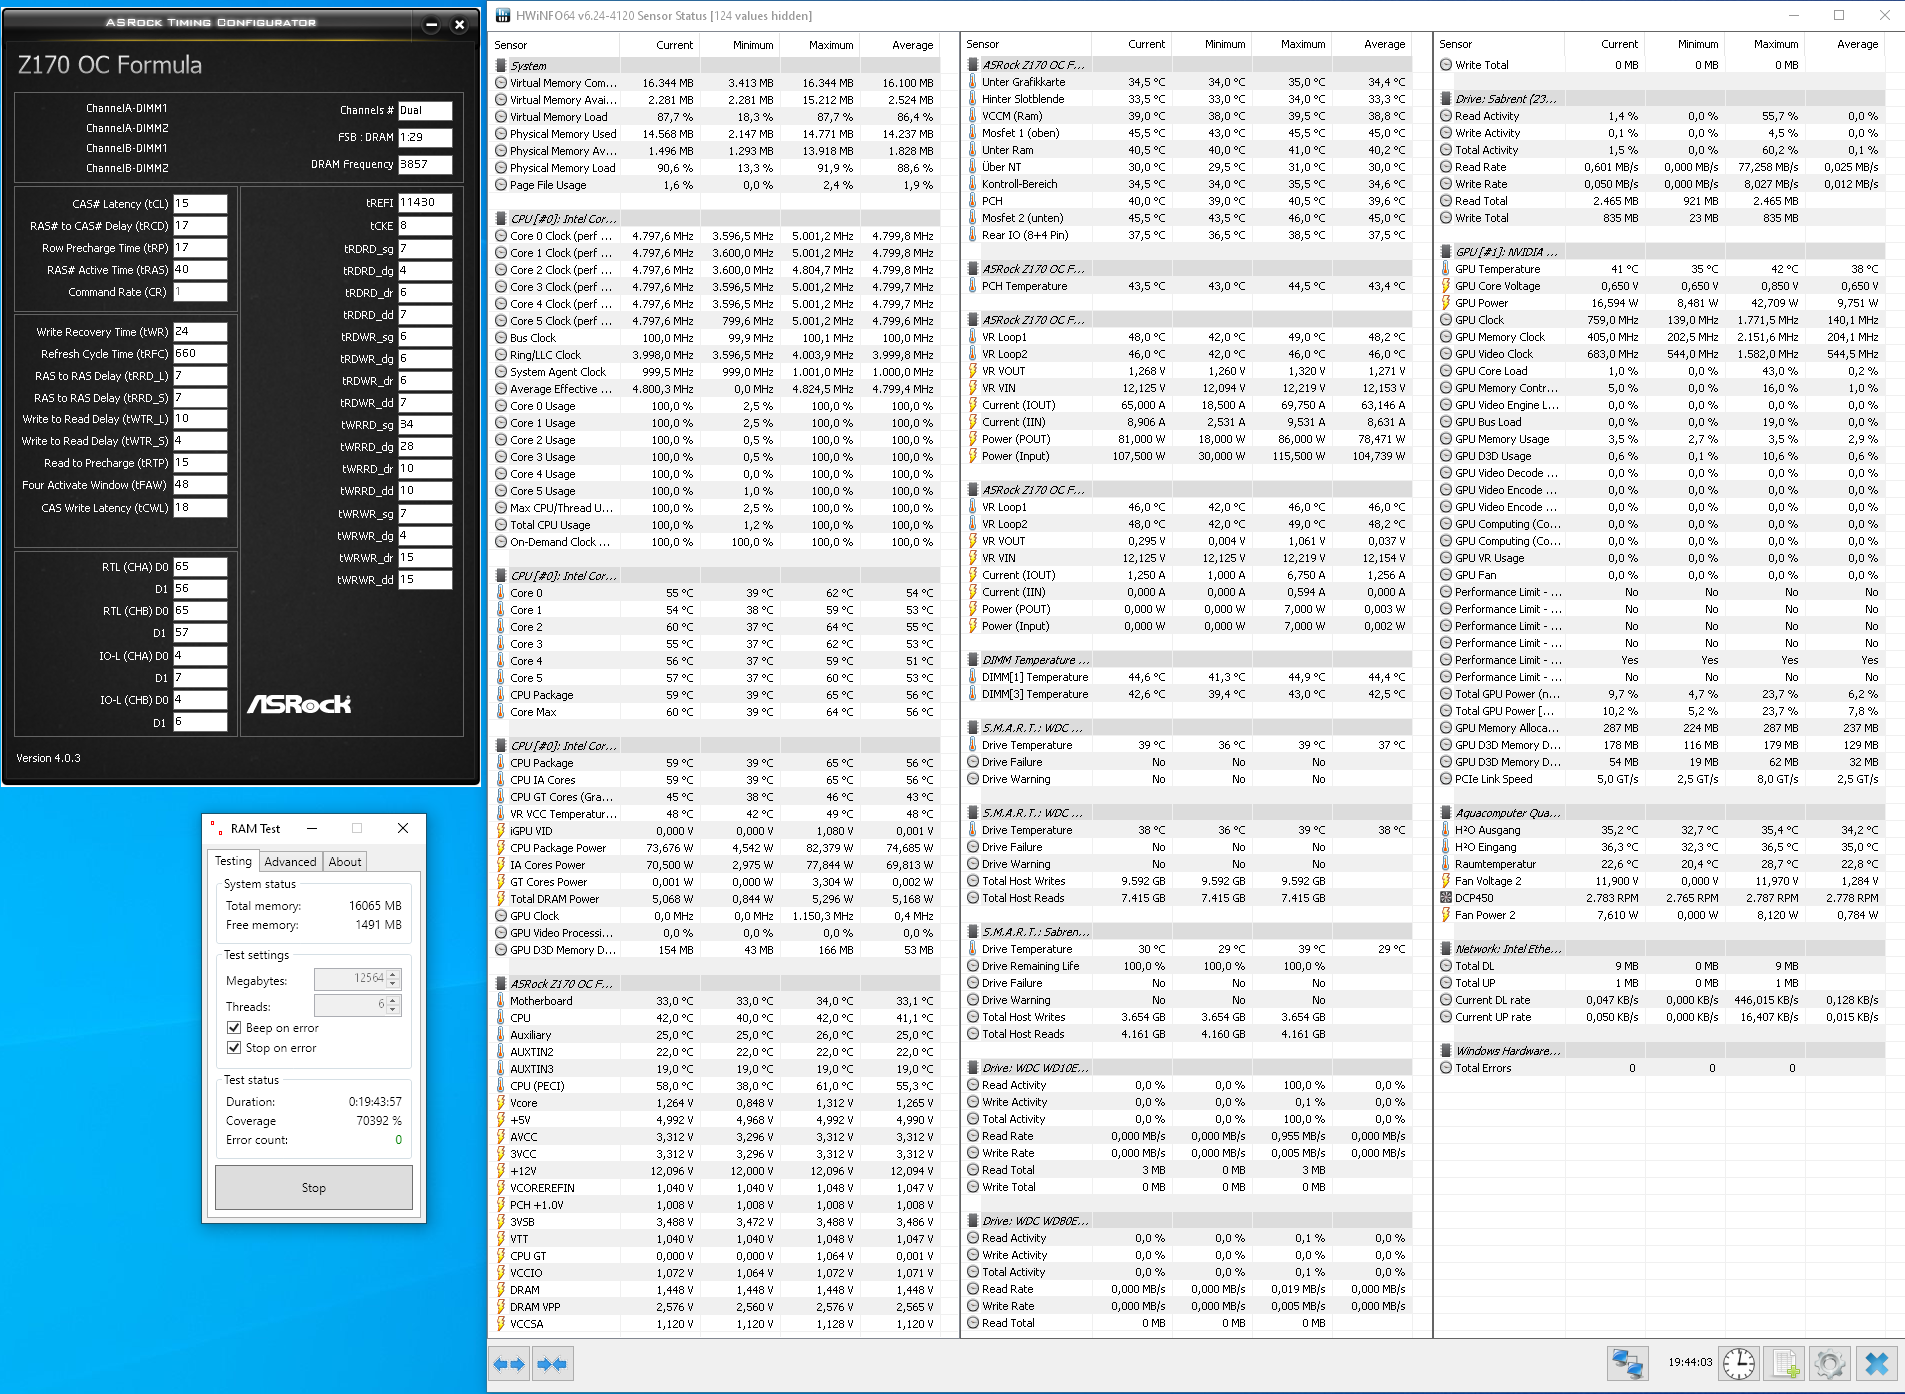This screenshot has height=1394, width=1905.
Task: Click the lightning icon beside CPU Package Power
Action: 501,848
